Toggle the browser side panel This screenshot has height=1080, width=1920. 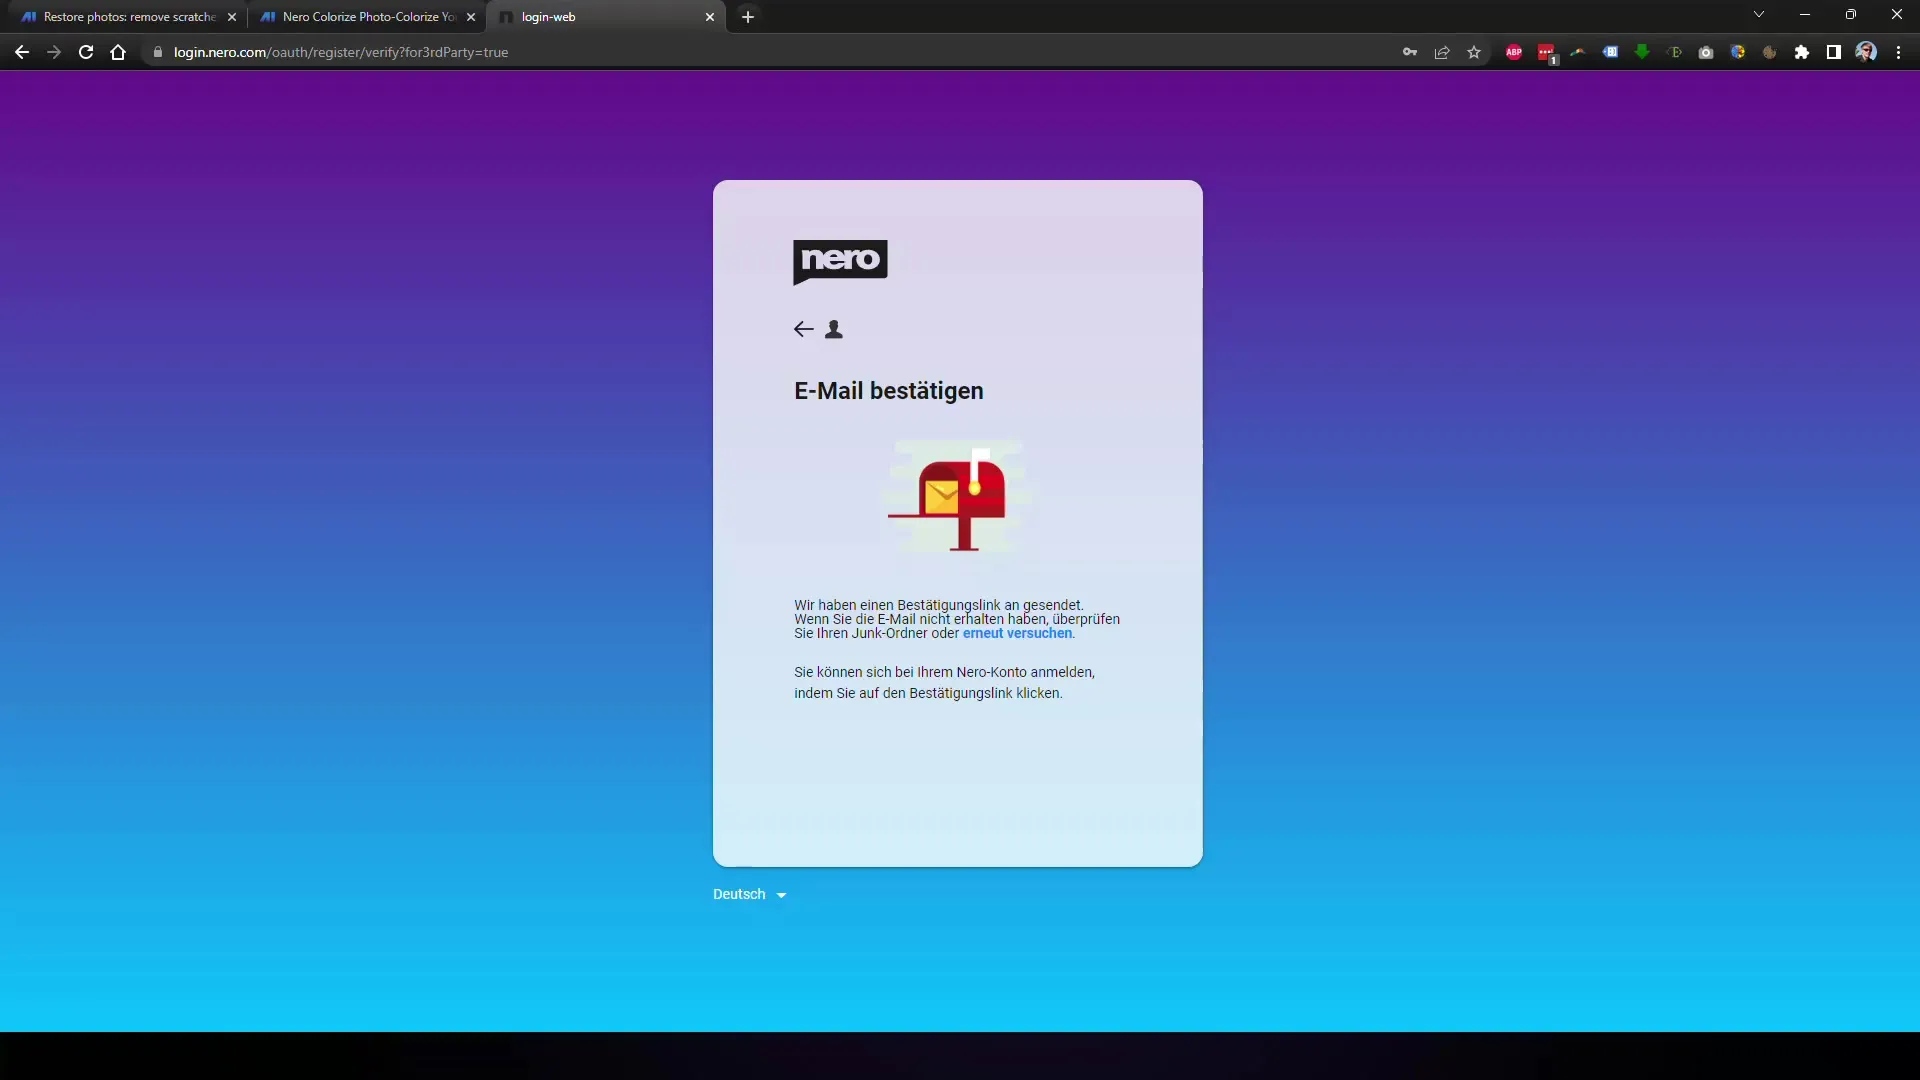pos(1834,52)
